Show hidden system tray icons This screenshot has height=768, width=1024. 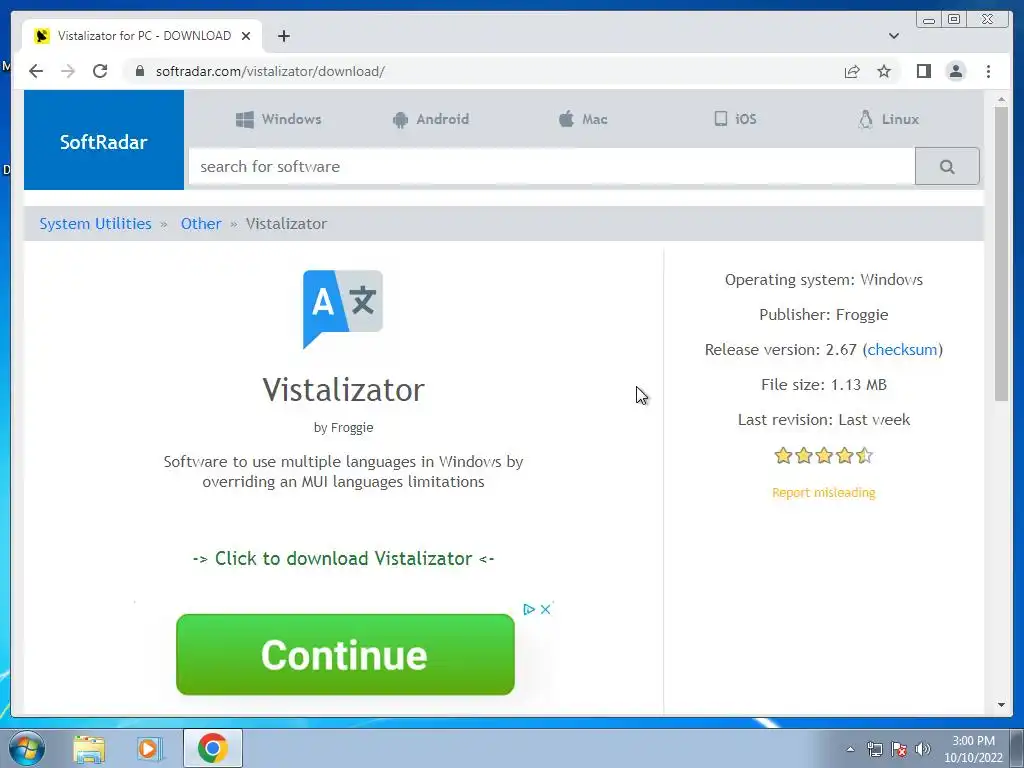coord(850,749)
